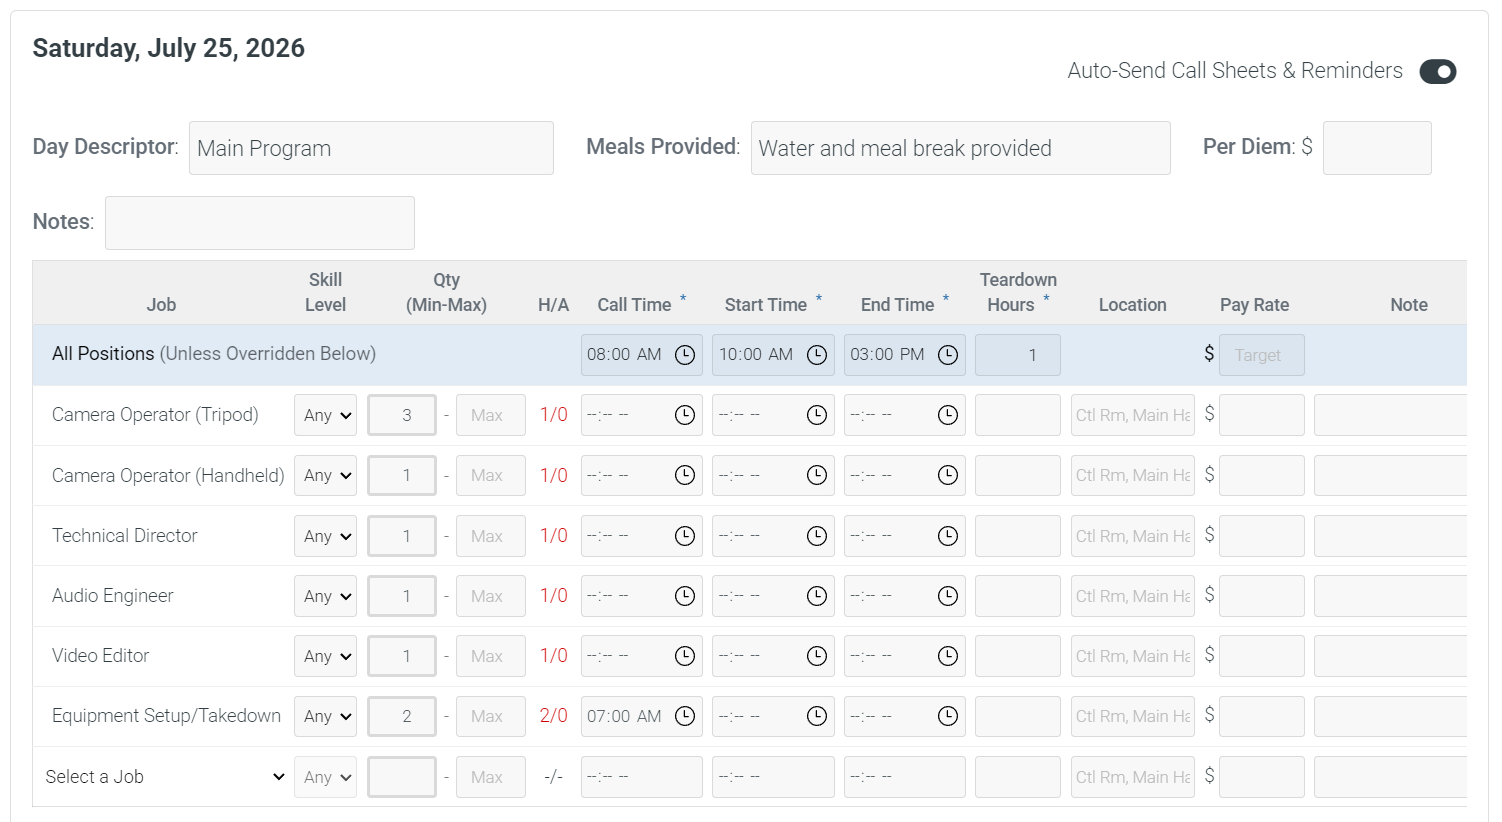The width and height of the screenshot is (1502, 822).
Task: Open skill level dropdown for Camera Operator (Handheld)
Action: [325, 476]
